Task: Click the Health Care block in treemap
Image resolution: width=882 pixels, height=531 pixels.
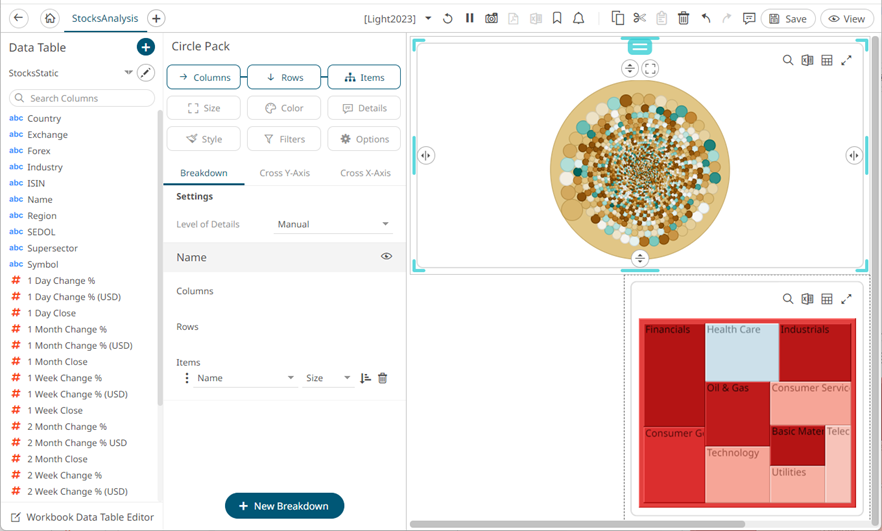Action: click(741, 352)
